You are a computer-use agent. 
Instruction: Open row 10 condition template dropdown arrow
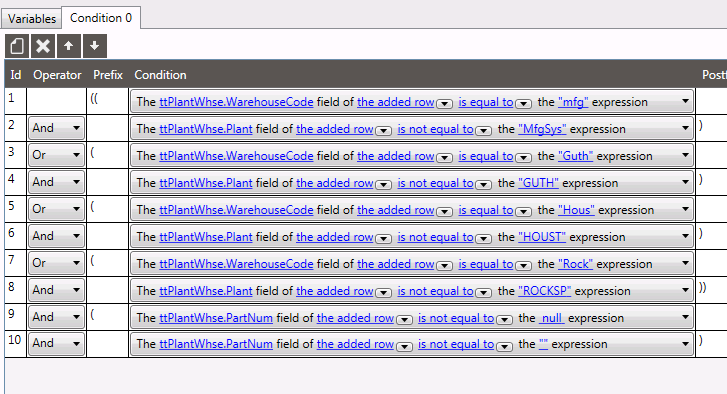[685, 343]
